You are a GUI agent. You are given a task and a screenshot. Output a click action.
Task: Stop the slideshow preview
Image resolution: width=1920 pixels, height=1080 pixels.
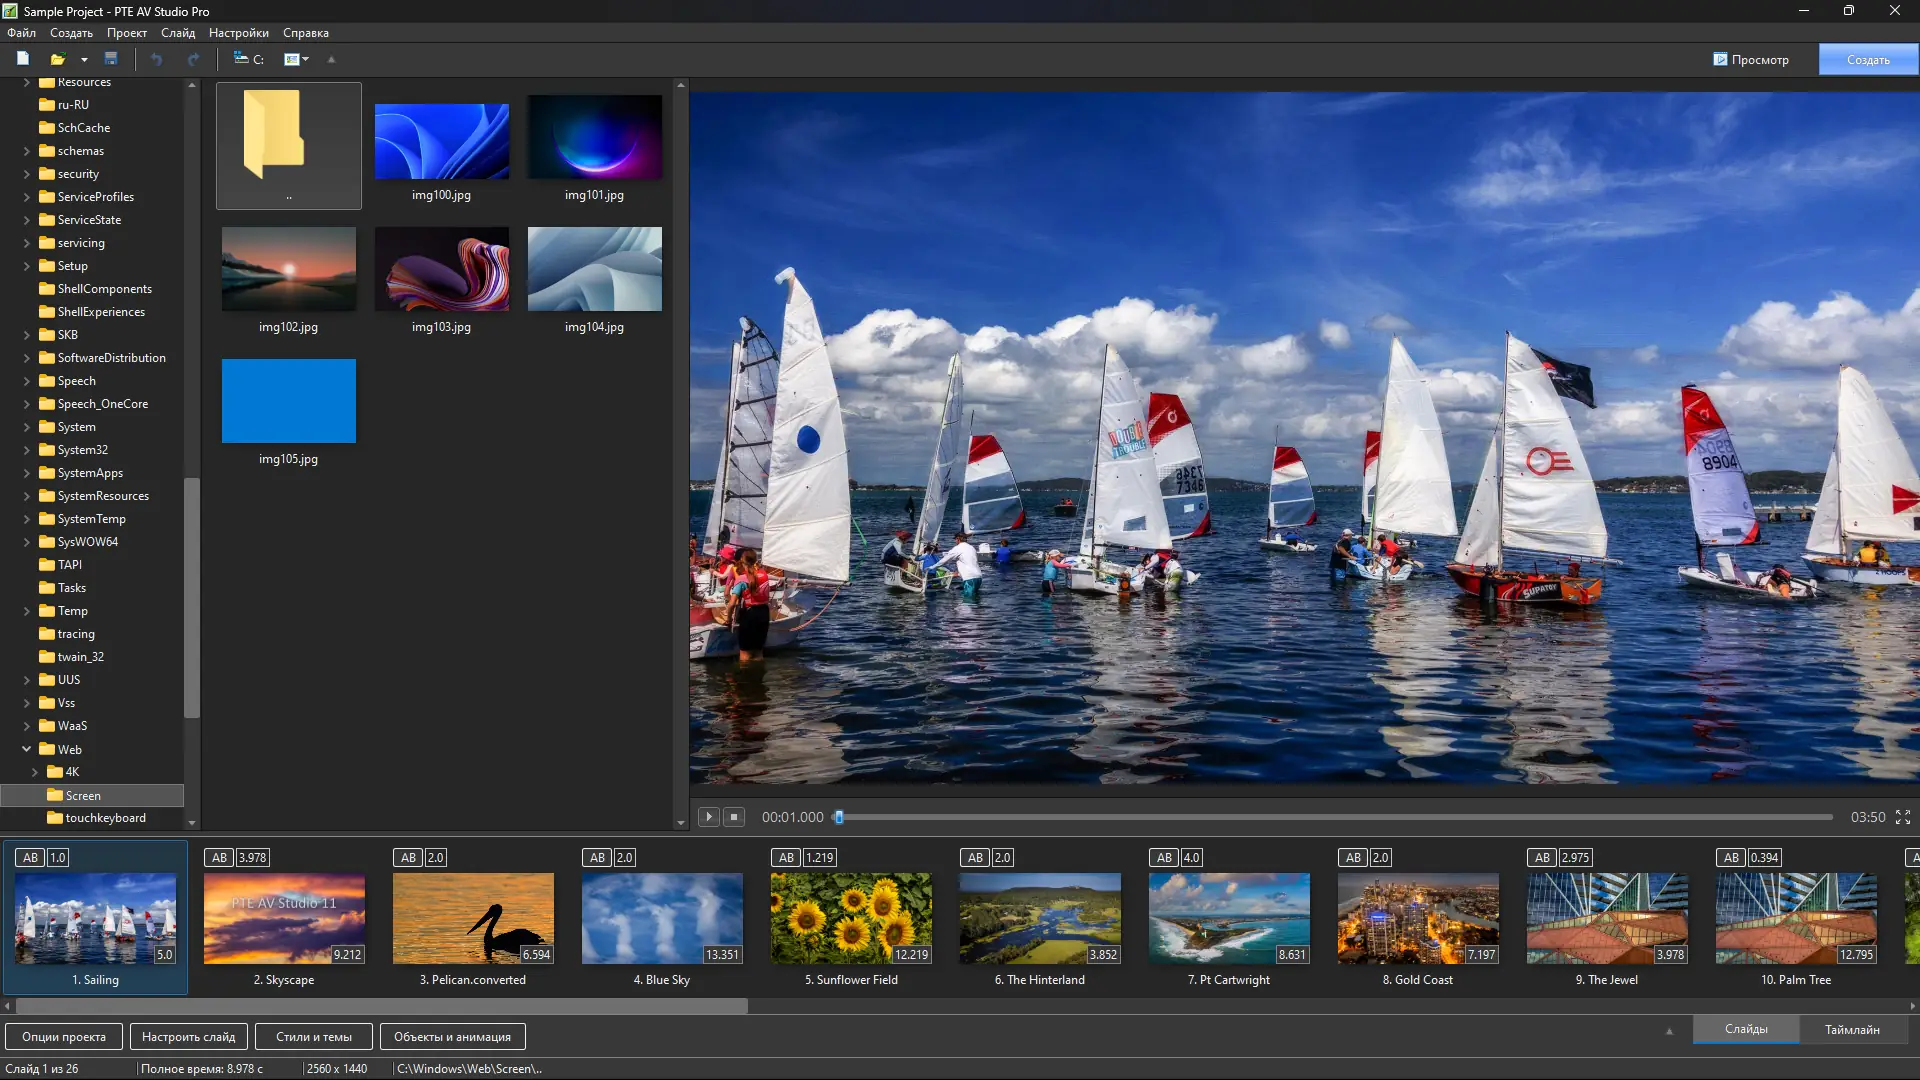point(735,817)
